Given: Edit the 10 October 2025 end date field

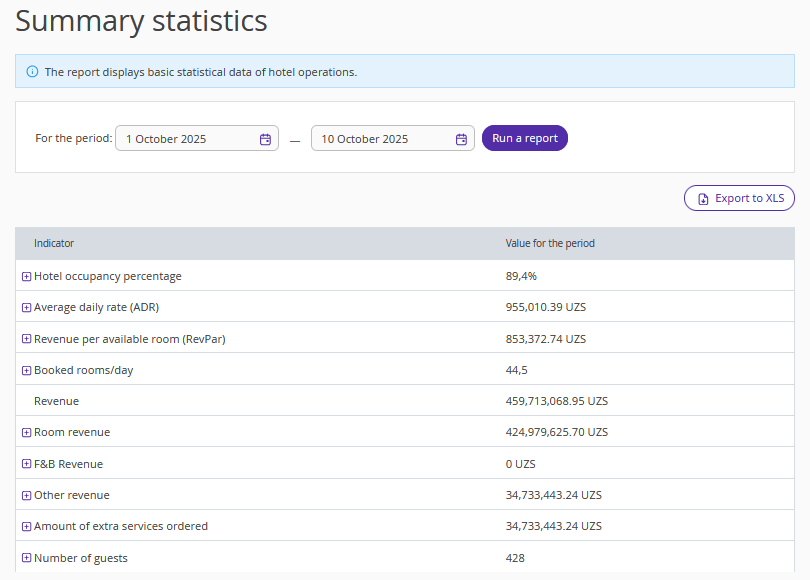Looking at the screenshot, I should (380, 139).
